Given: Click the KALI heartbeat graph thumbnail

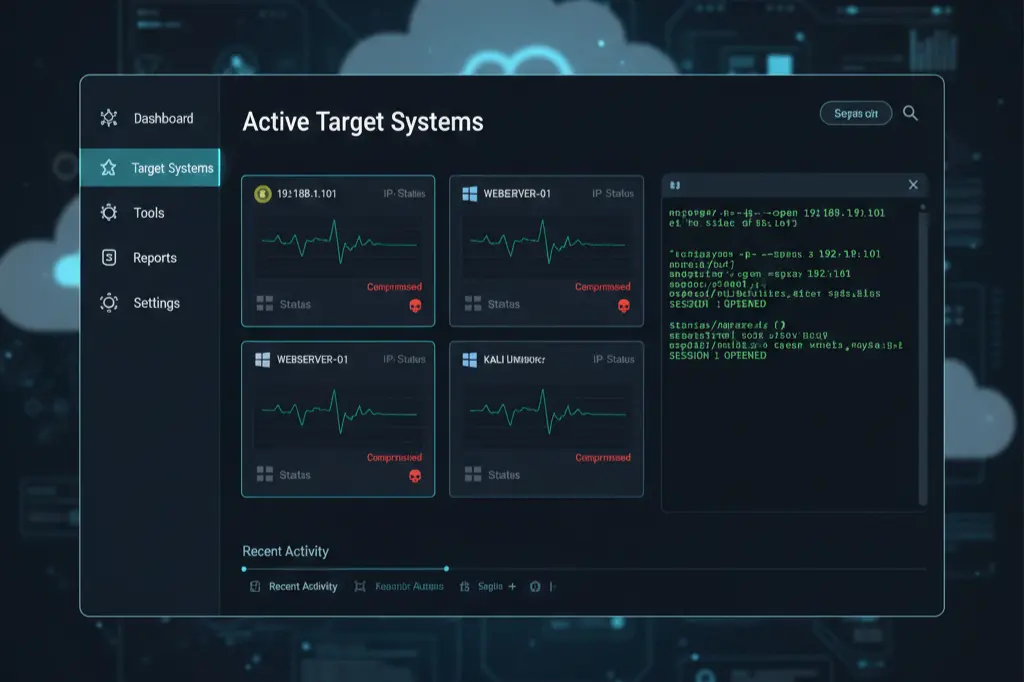Looking at the screenshot, I should click(x=547, y=414).
